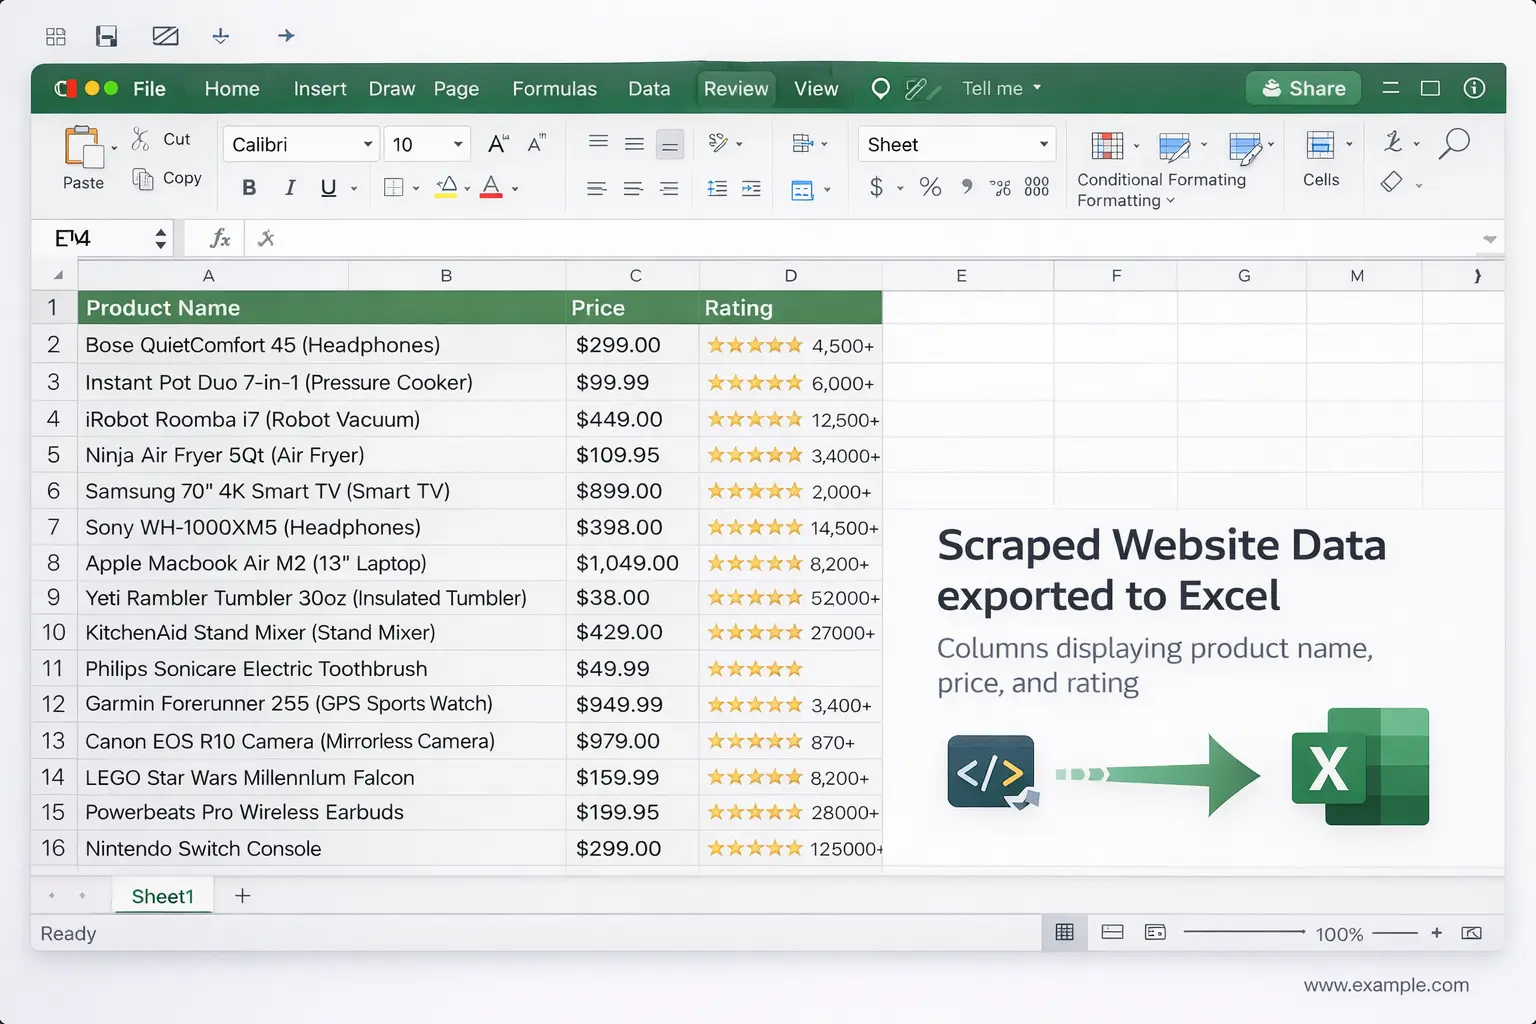Align text left
1536x1024 pixels.
596,188
